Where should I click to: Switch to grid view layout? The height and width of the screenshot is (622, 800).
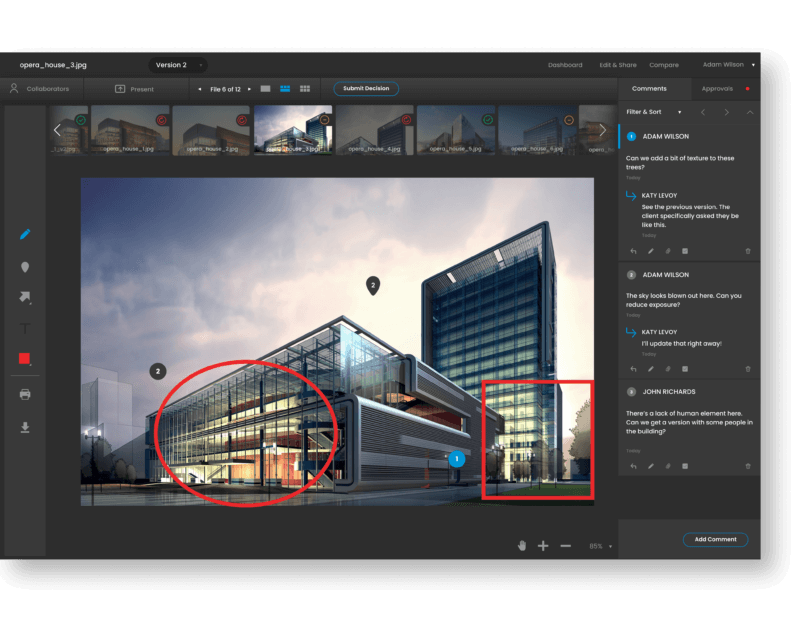click(x=307, y=88)
